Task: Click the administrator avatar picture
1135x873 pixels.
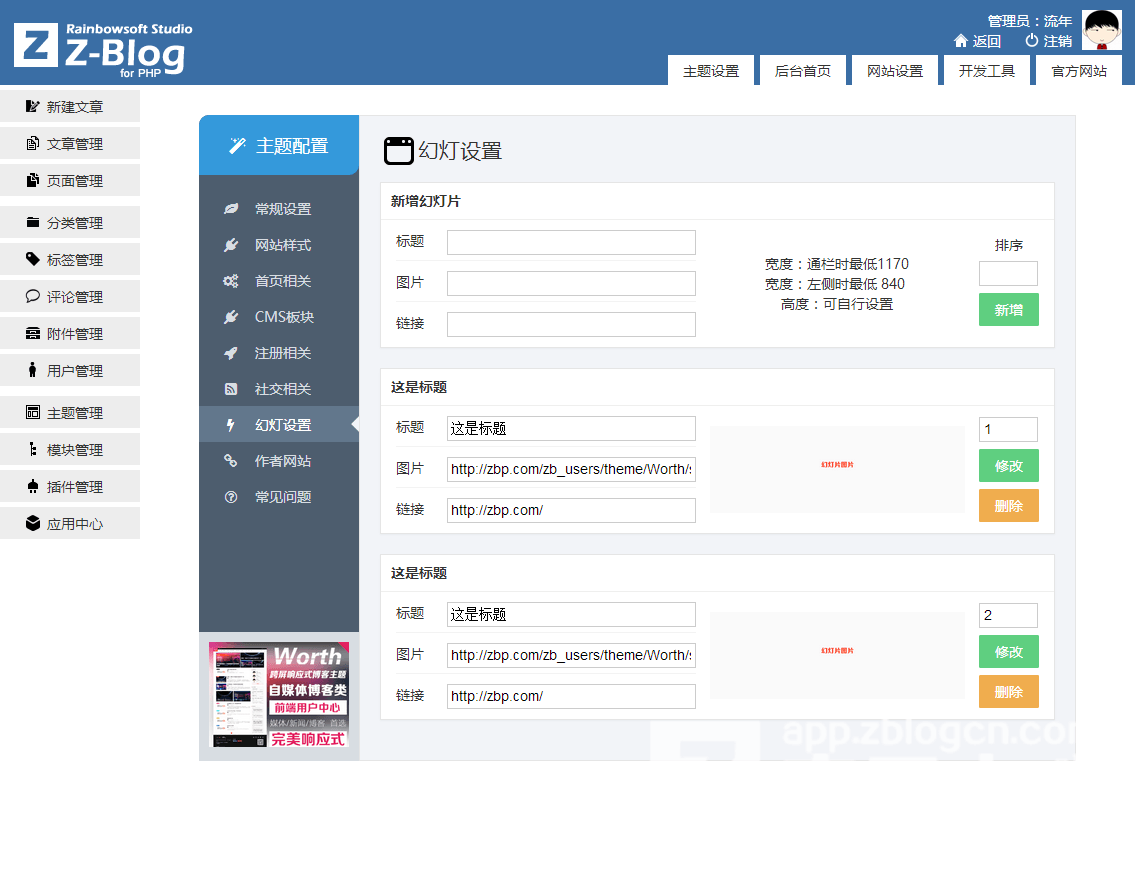Action: click(1102, 30)
